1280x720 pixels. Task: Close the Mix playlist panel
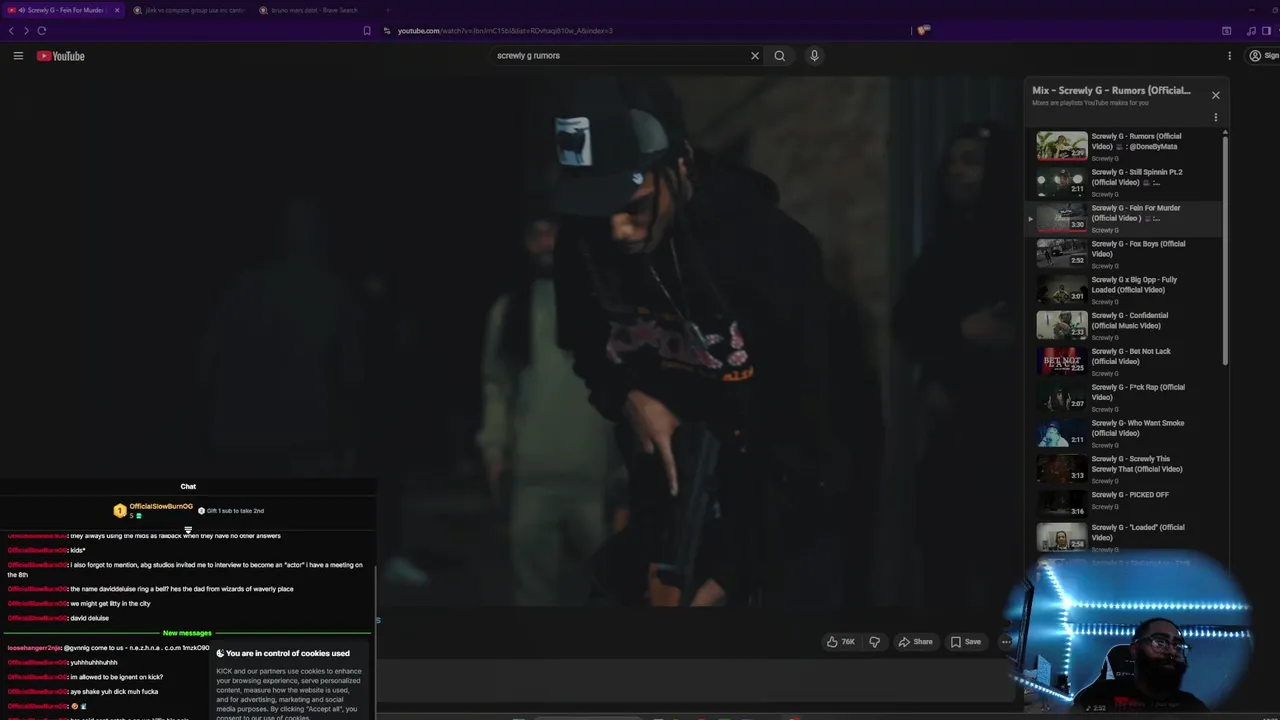coord(1215,95)
